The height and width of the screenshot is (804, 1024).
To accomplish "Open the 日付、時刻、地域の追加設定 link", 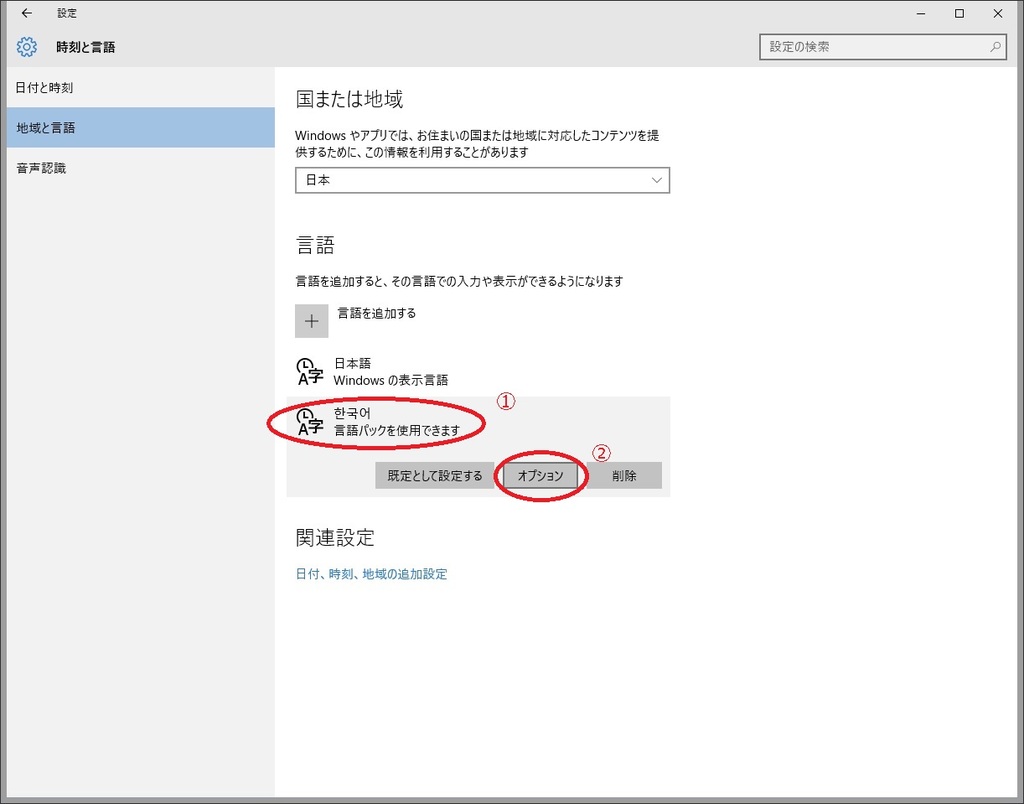I will coord(372,574).
